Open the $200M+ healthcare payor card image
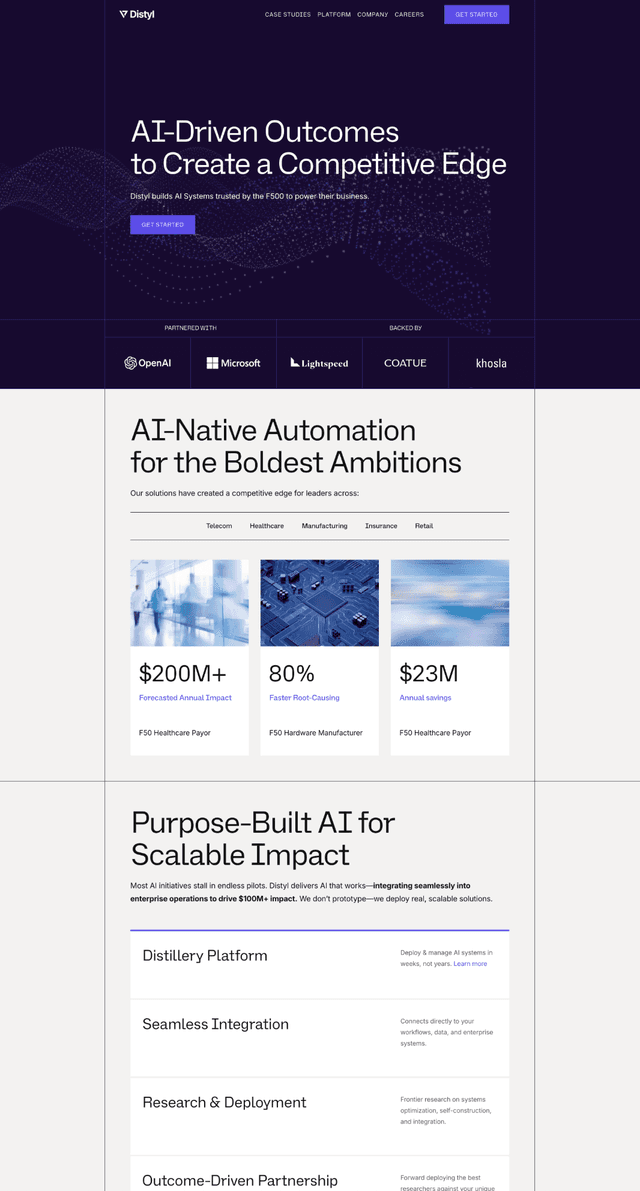640x1191 pixels. [189, 603]
